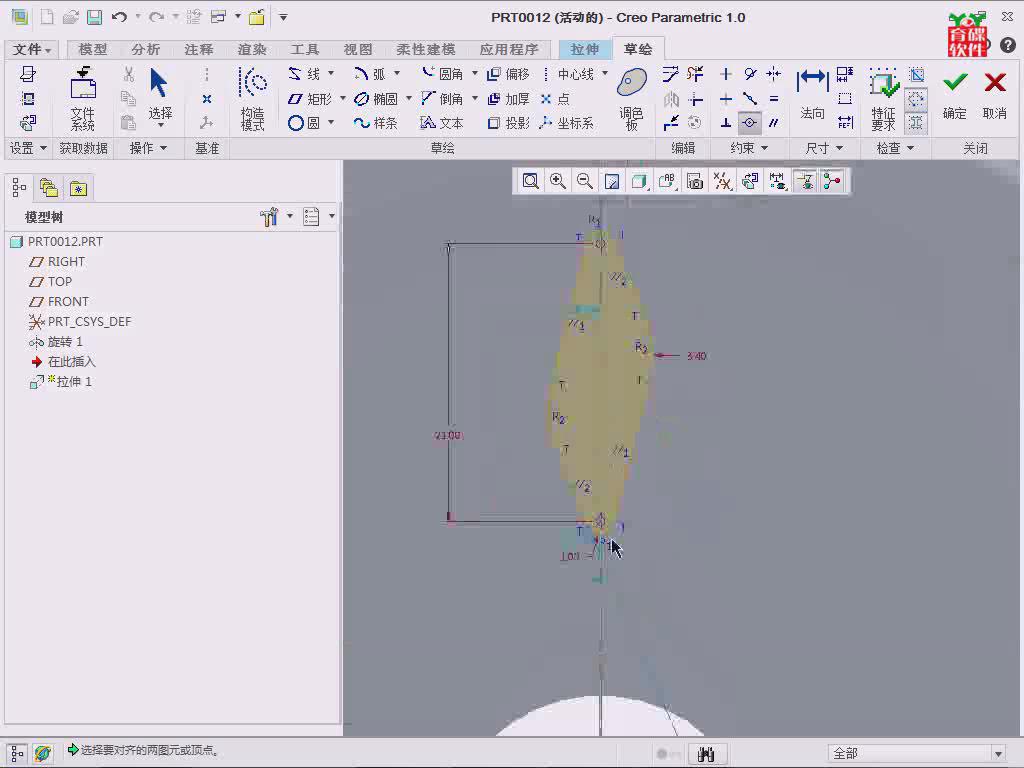Open the Inspect group menu

(895, 148)
